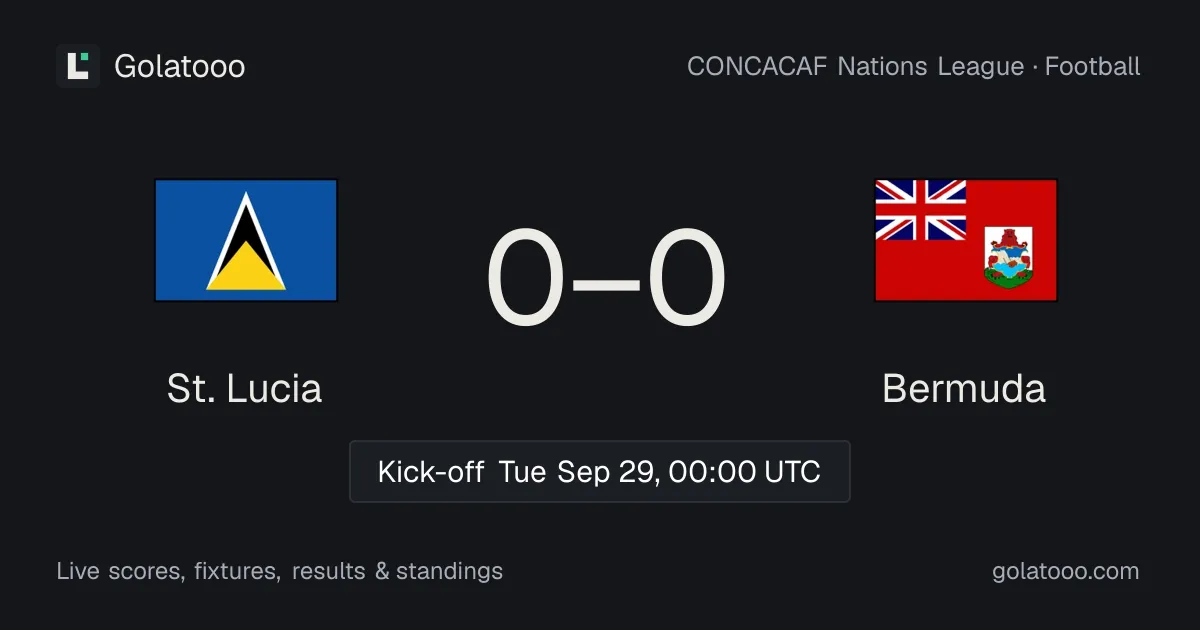The width and height of the screenshot is (1200, 630).
Task: Click the Union Jack on Bermuda flag
Action: (920, 210)
